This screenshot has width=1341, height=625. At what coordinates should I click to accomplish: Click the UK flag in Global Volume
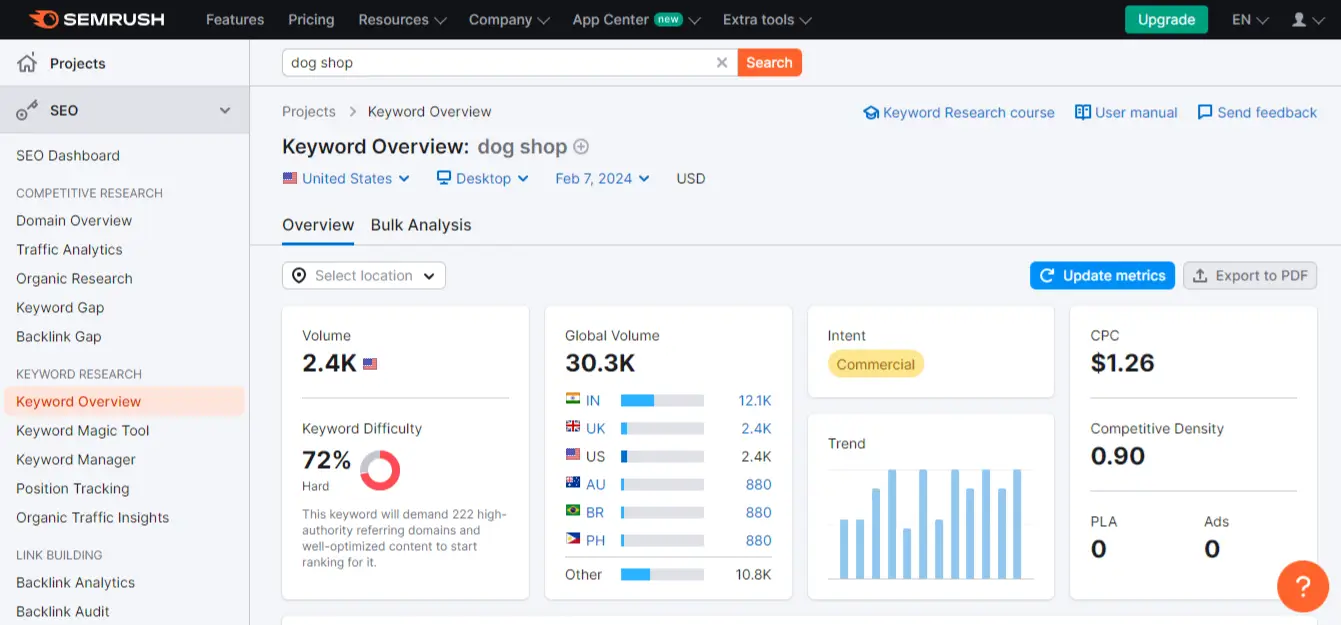[x=573, y=427]
